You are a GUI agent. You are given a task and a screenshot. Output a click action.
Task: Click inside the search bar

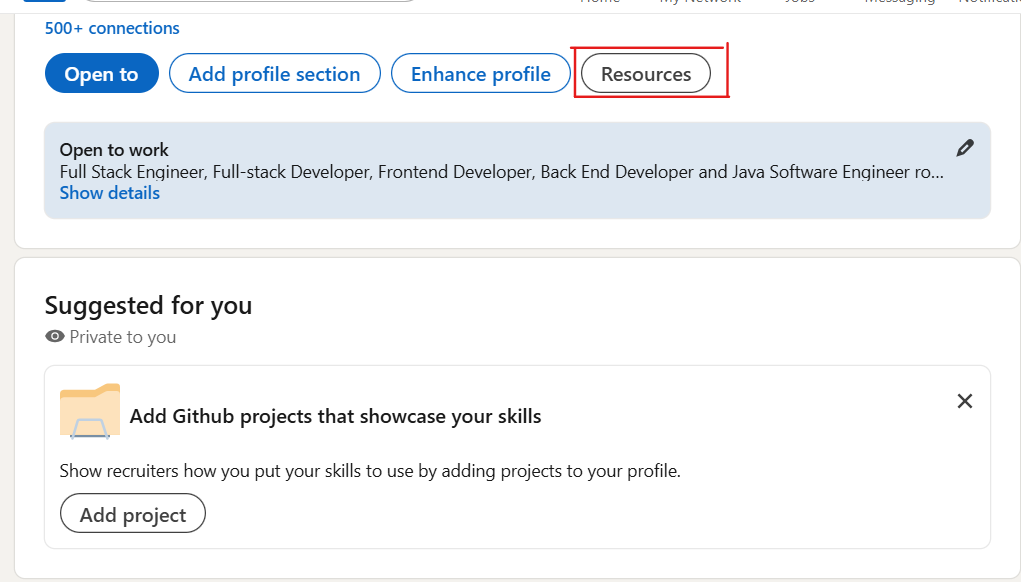[x=250, y=3]
